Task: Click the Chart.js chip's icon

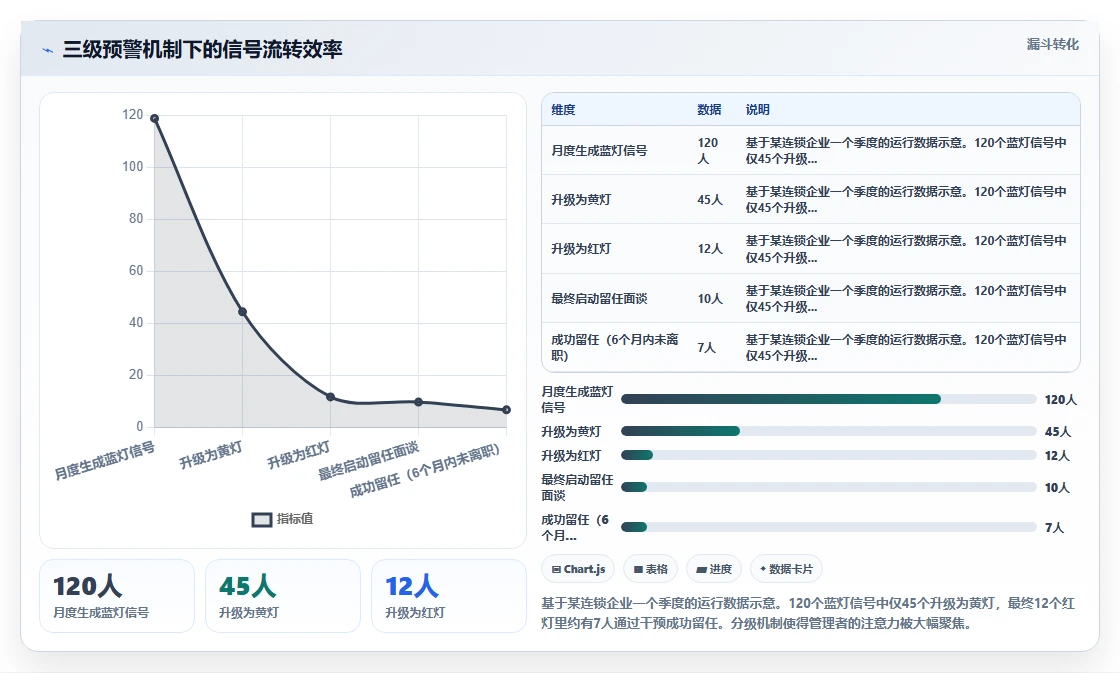Action: click(x=556, y=569)
